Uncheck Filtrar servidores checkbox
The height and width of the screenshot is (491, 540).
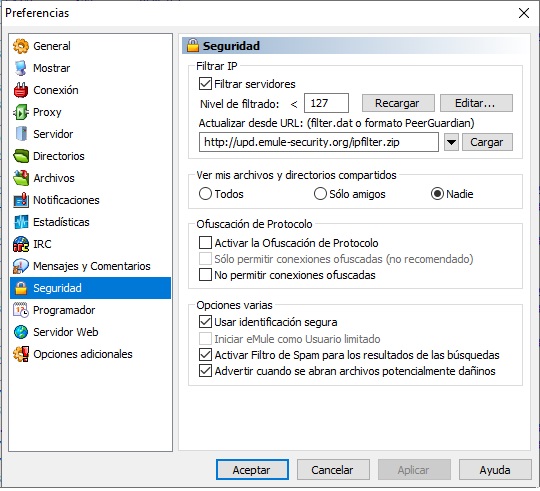(x=205, y=84)
